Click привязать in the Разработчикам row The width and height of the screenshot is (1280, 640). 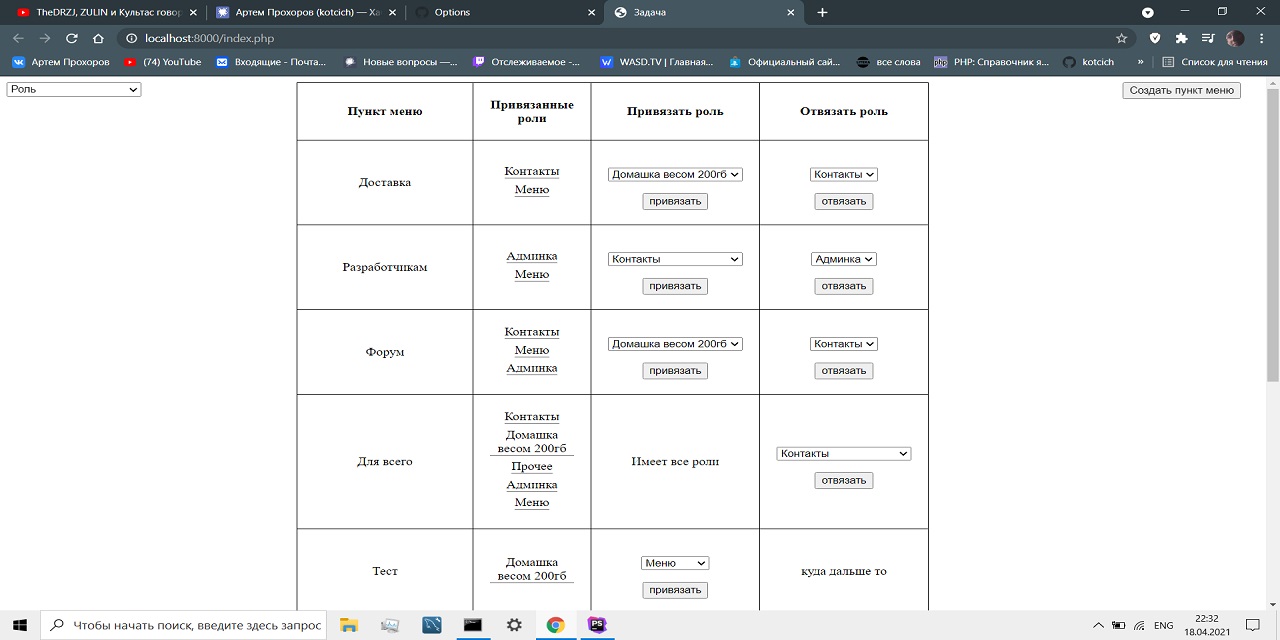675,286
